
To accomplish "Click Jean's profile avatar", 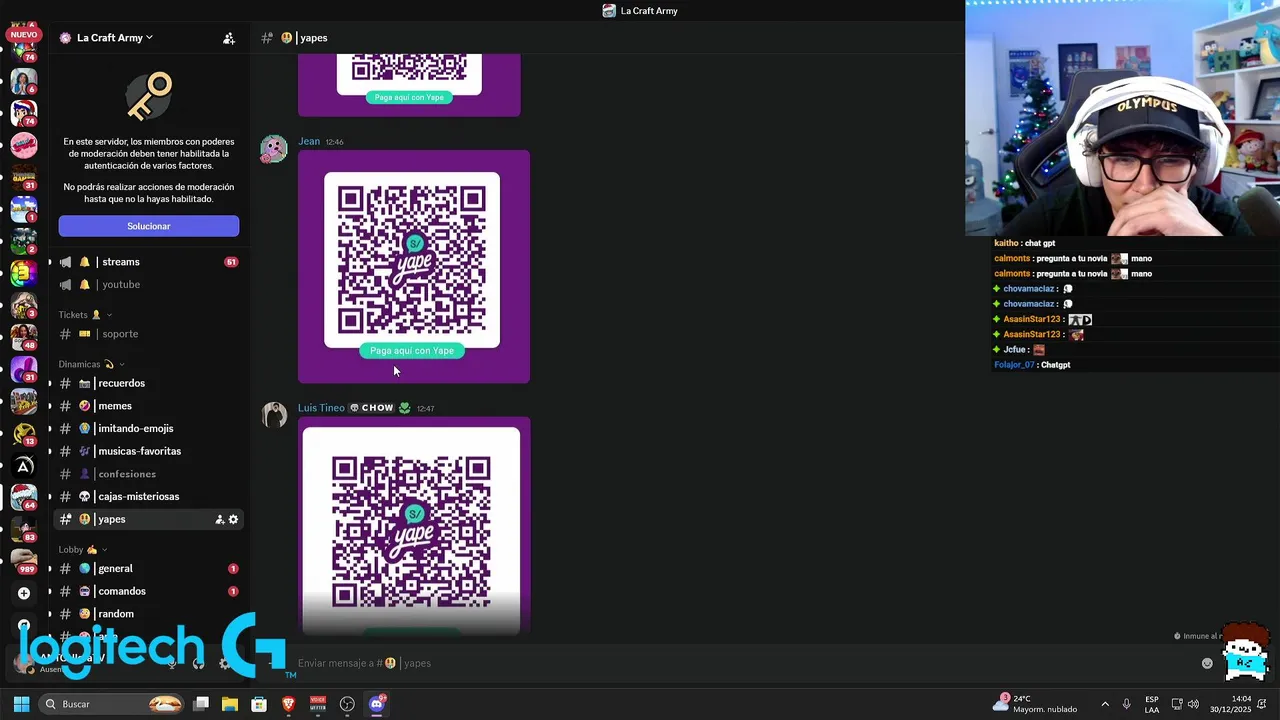I will (x=274, y=149).
